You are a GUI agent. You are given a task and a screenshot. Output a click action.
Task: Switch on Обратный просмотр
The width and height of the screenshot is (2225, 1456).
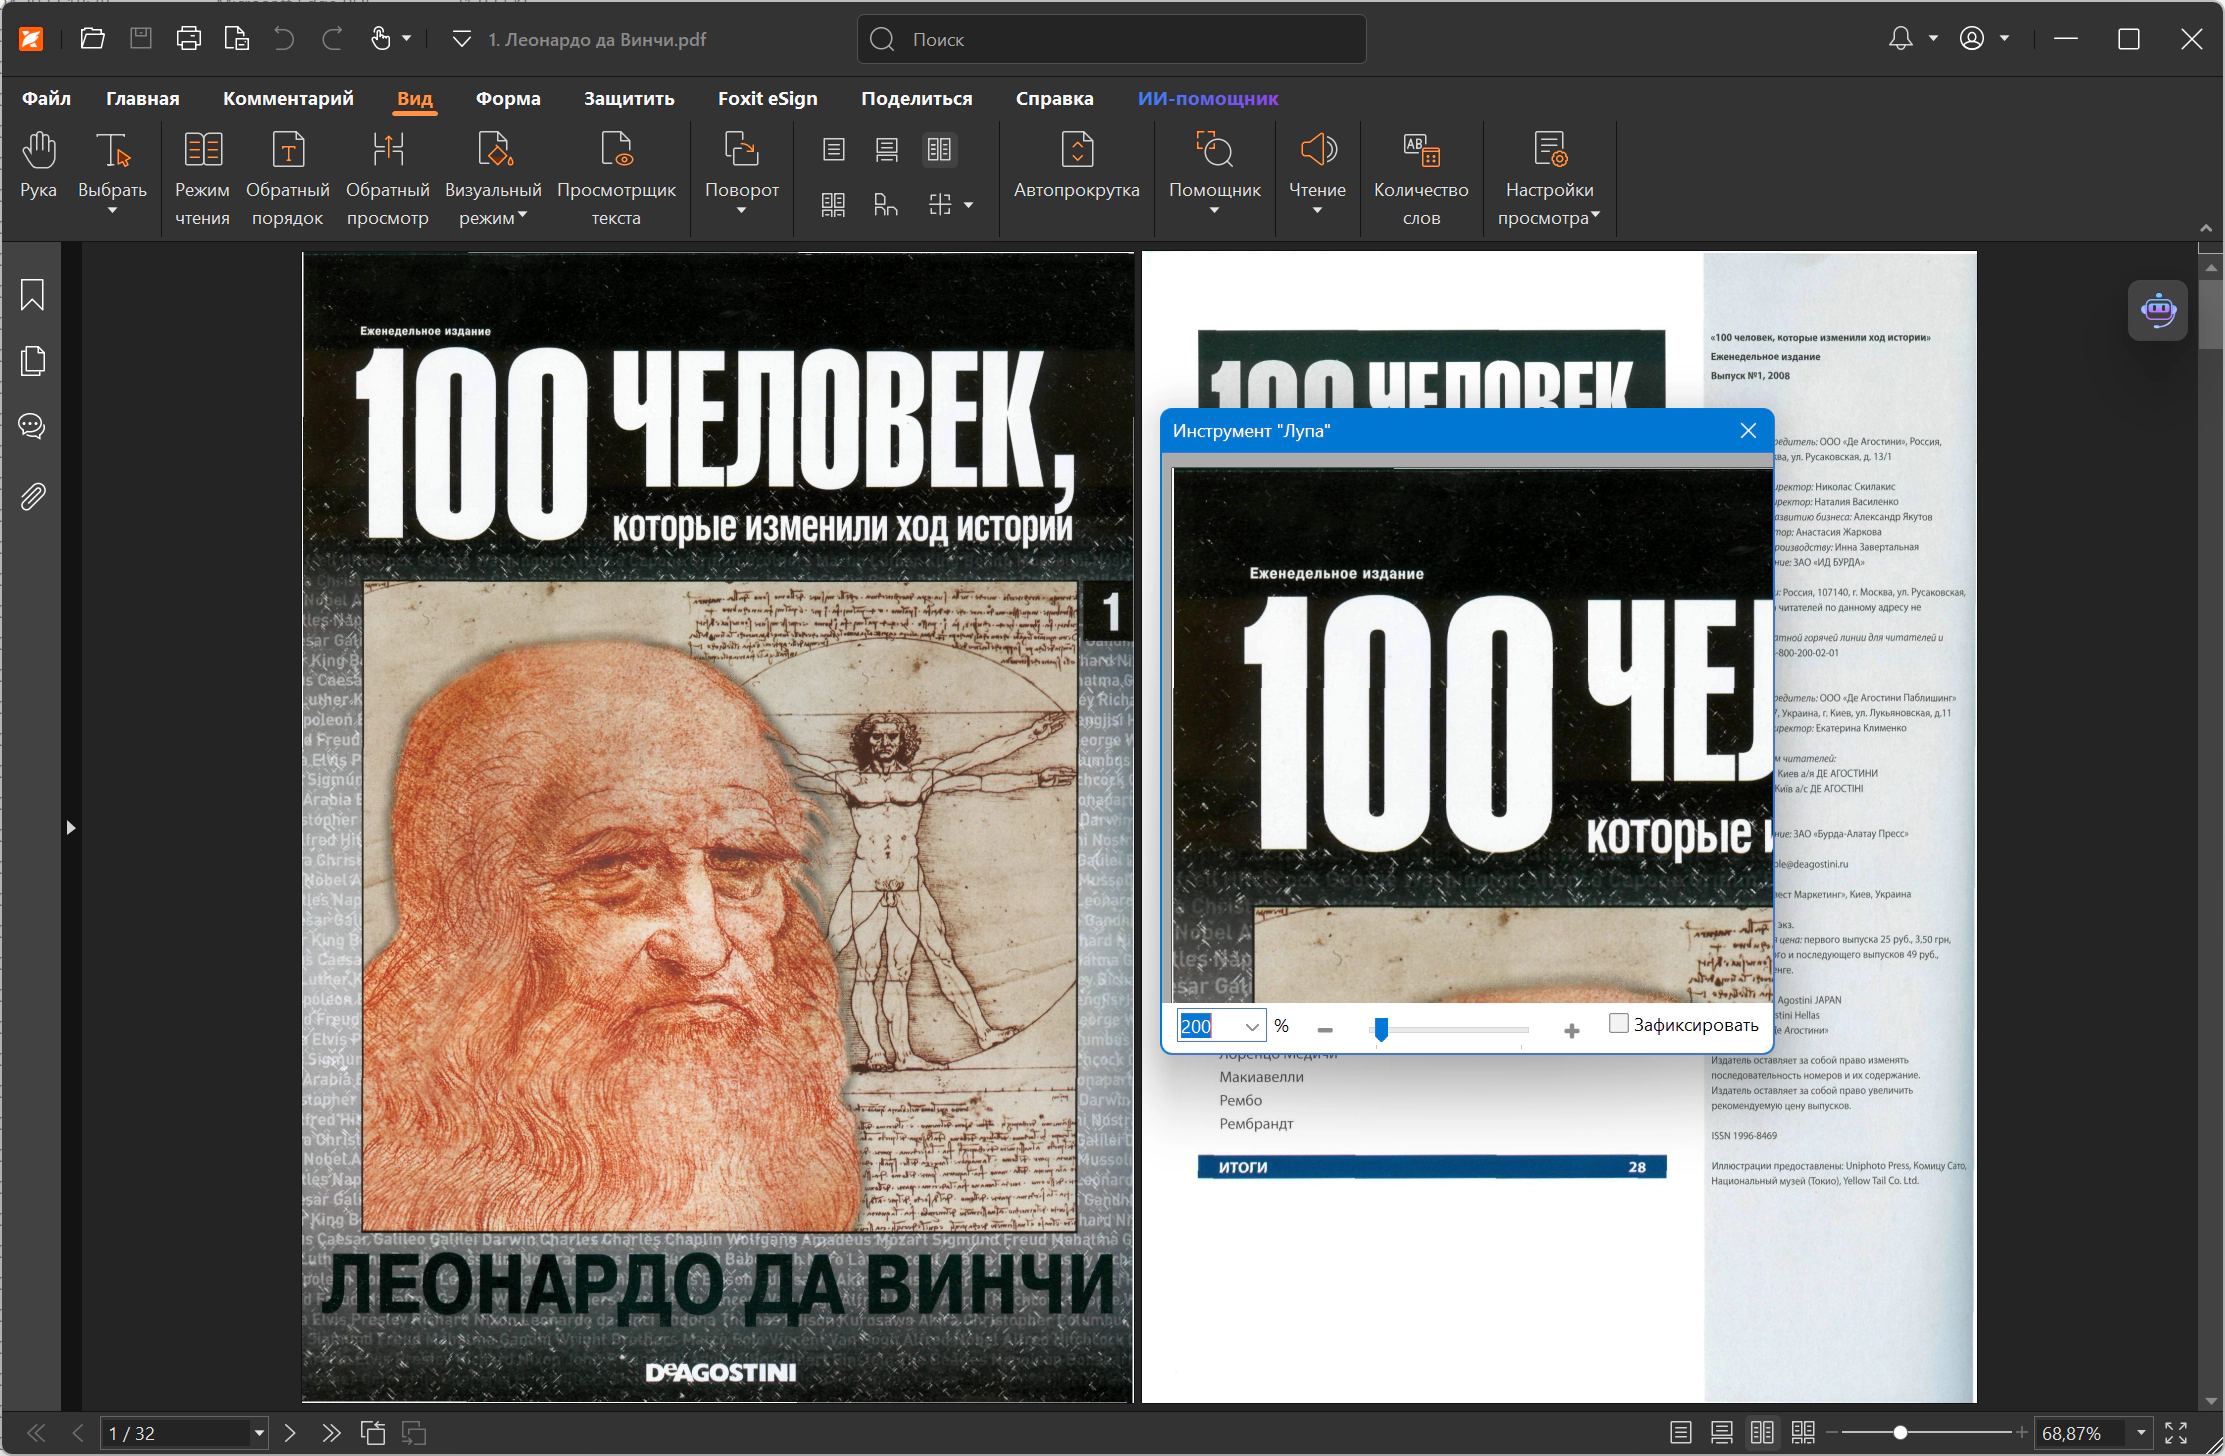tap(388, 179)
